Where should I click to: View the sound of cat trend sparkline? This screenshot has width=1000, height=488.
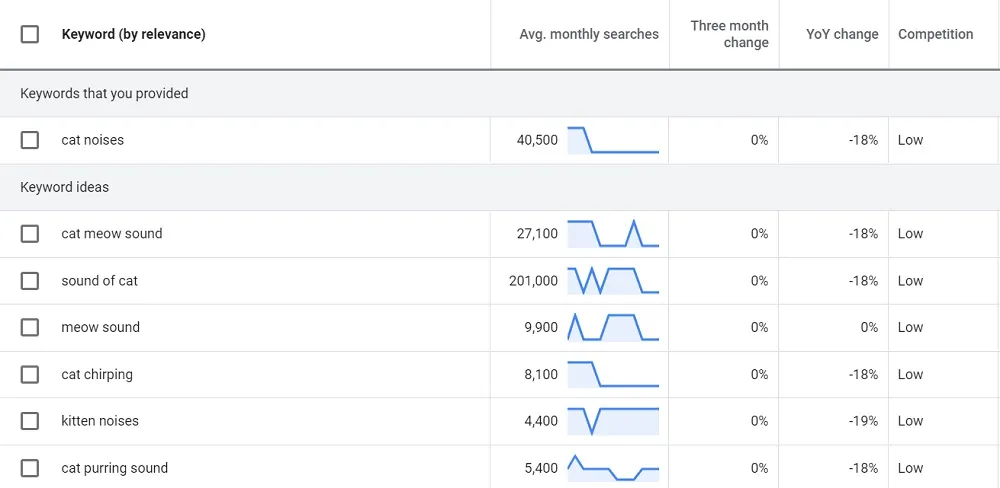[613, 281]
